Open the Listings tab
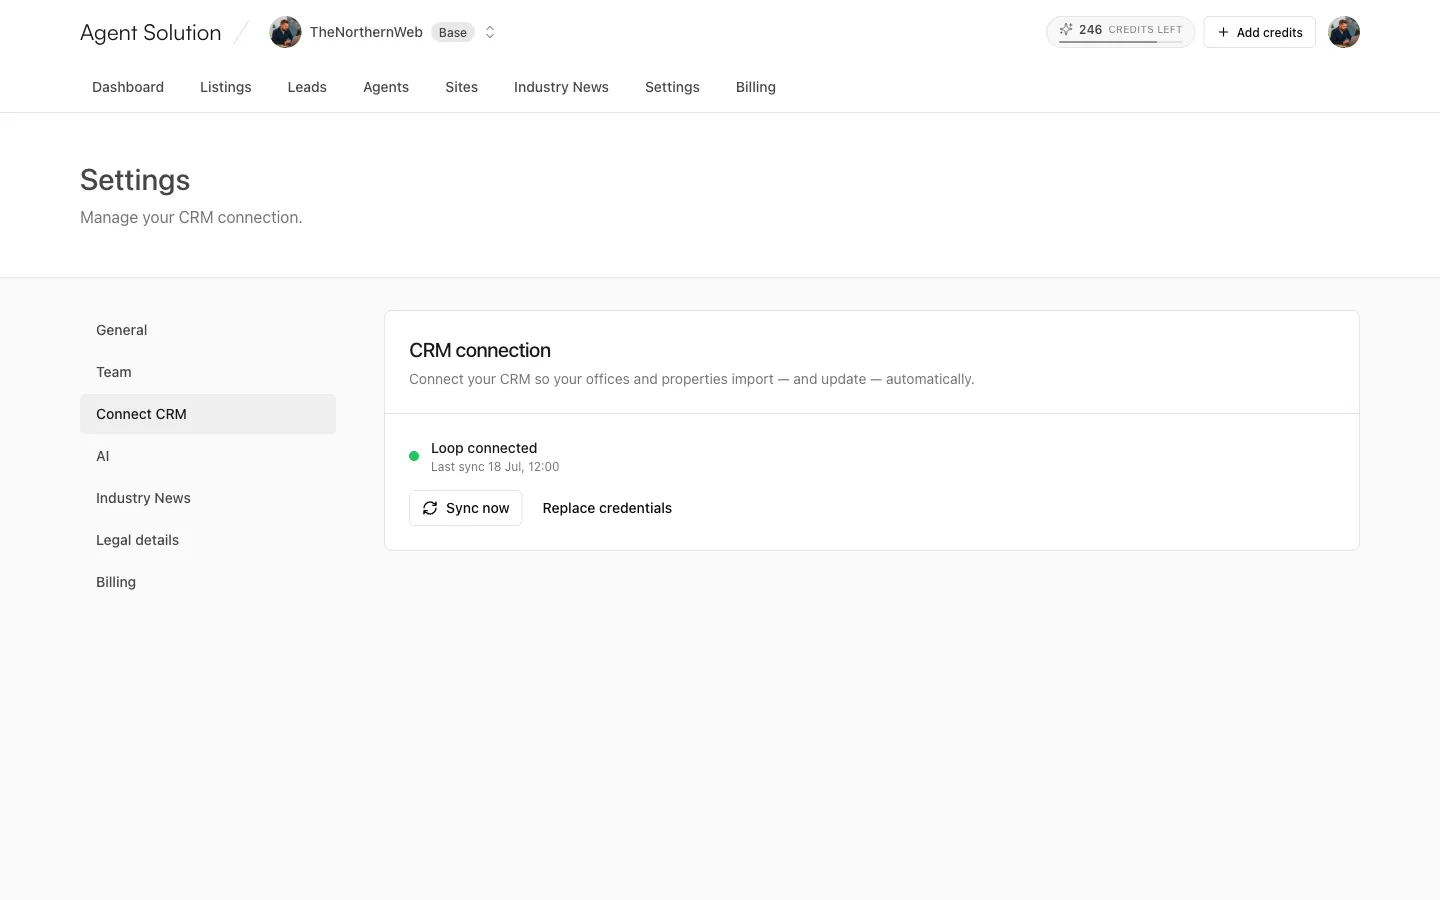Screen dimensions: 1440x900 (226, 87)
